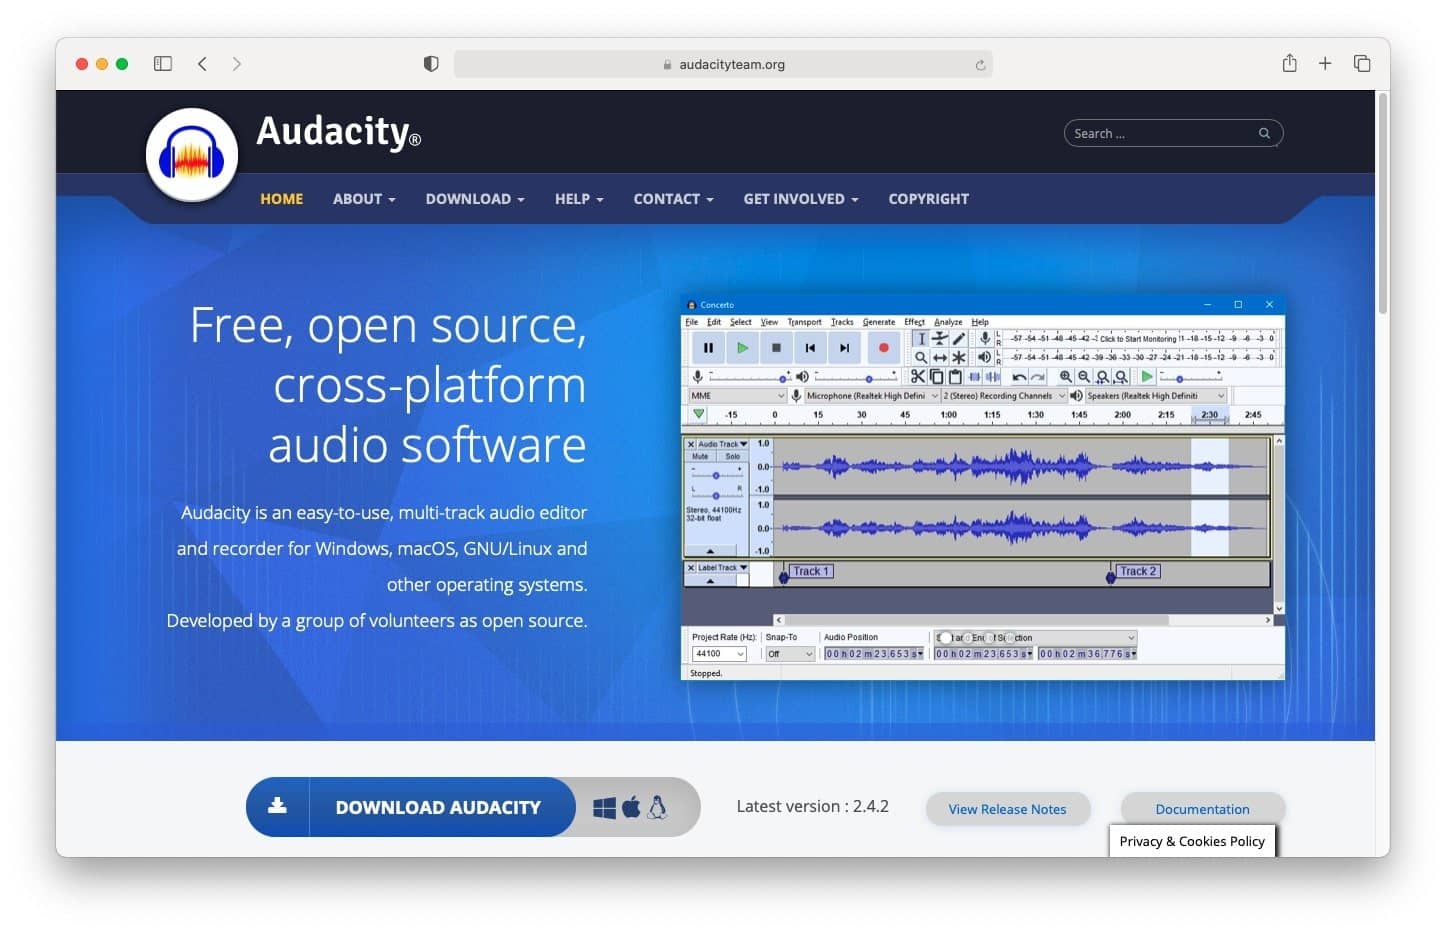
Task: Click the Zoom In magnifier icon
Action: pos(1066,377)
